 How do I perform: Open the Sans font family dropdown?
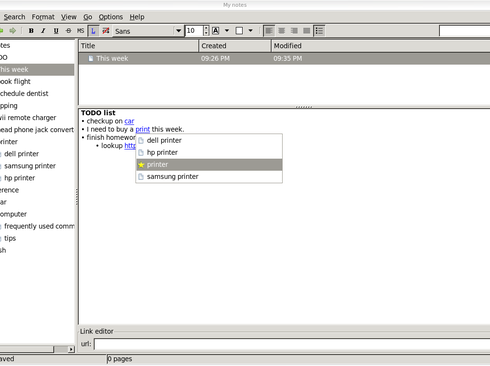[x=148, y=31]
